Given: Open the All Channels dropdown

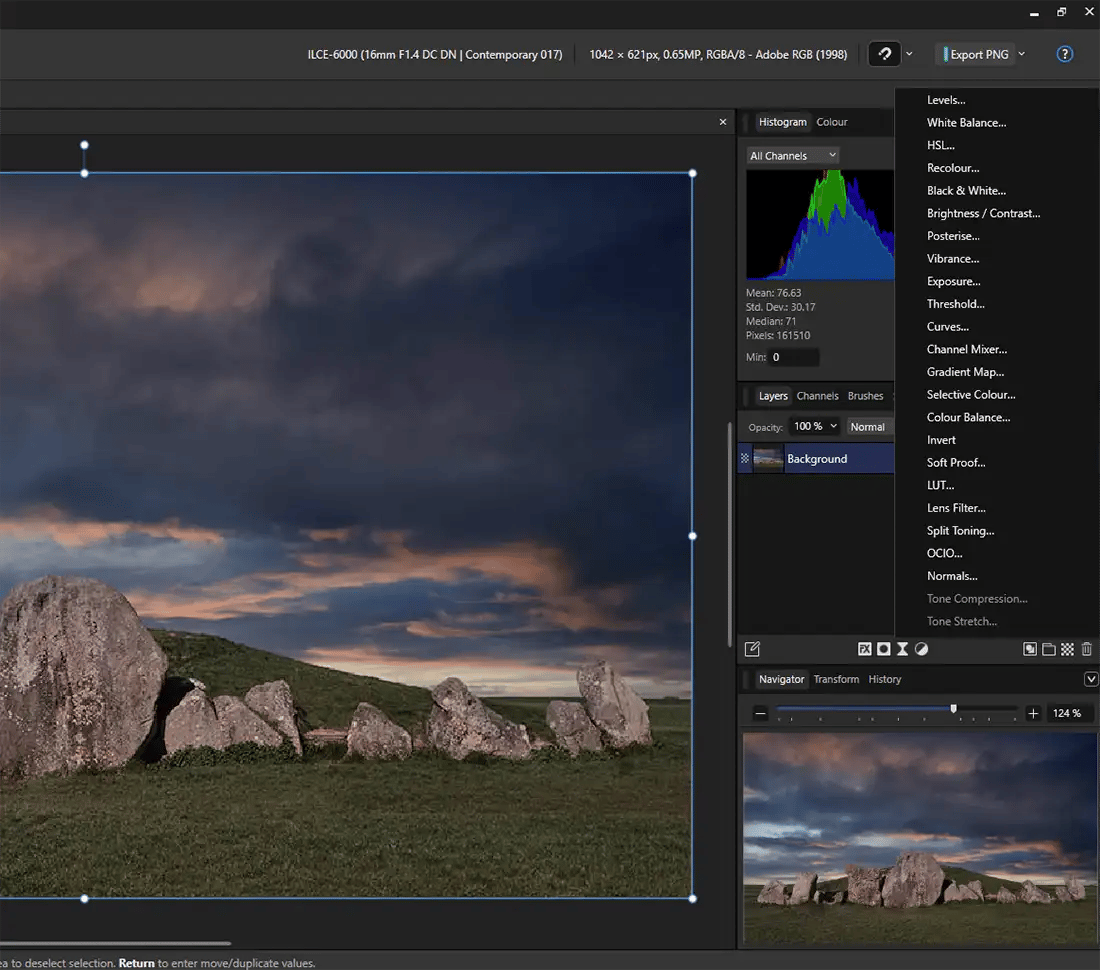Looking at the screenshot, I should pos(793,155).
